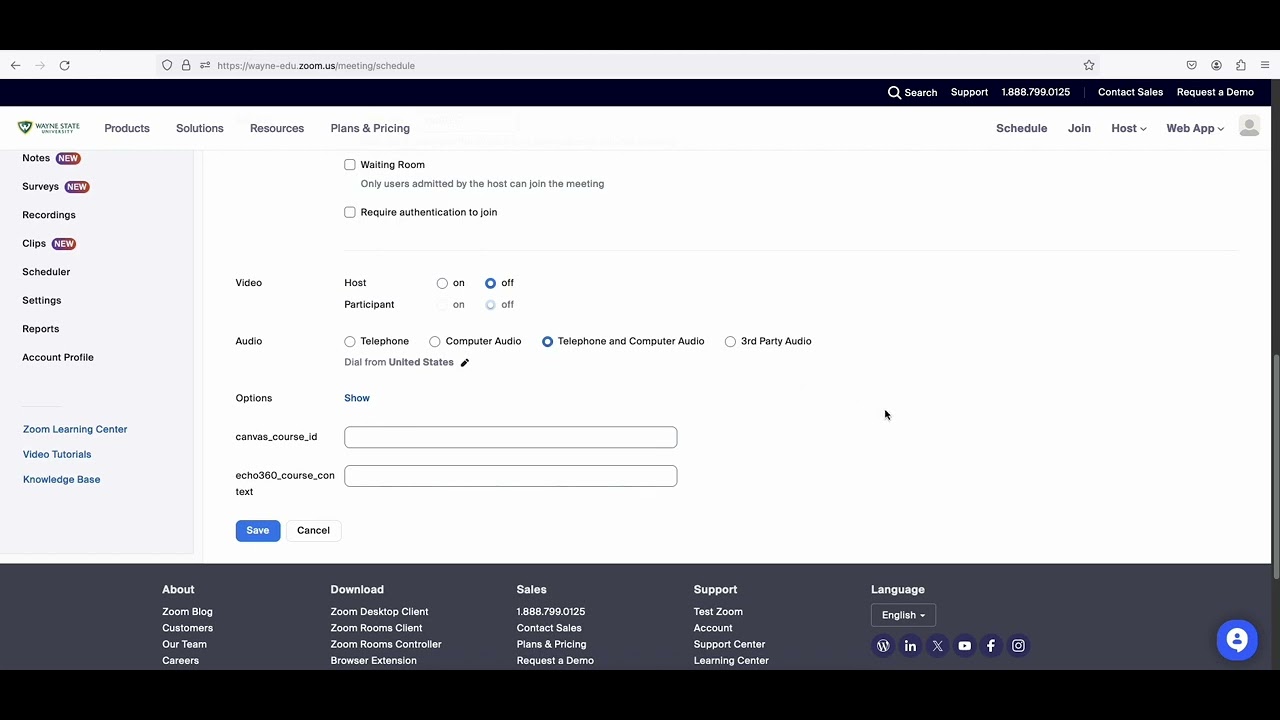
Task: Click Join in top navigation
Action: pyautogui.click(x=1079, y=128)
